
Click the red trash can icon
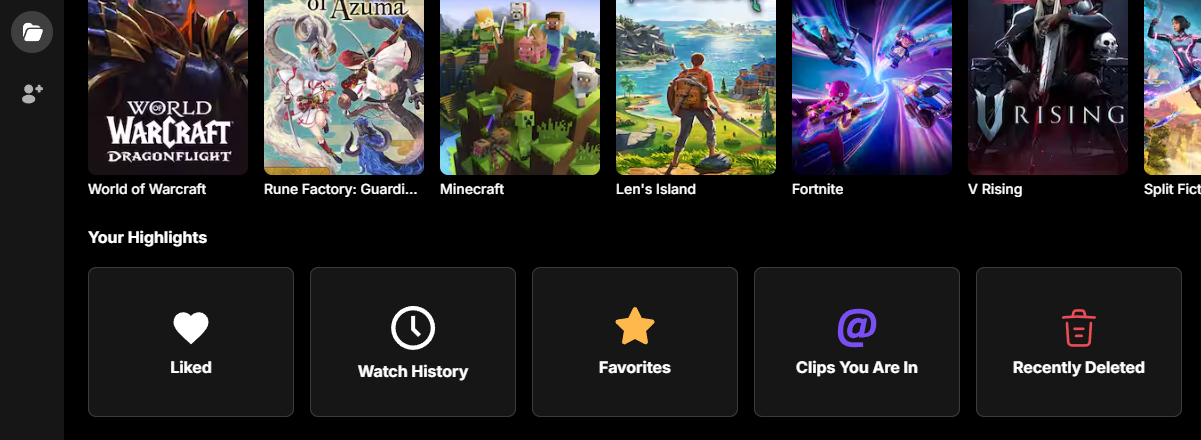click(1078, 328)
